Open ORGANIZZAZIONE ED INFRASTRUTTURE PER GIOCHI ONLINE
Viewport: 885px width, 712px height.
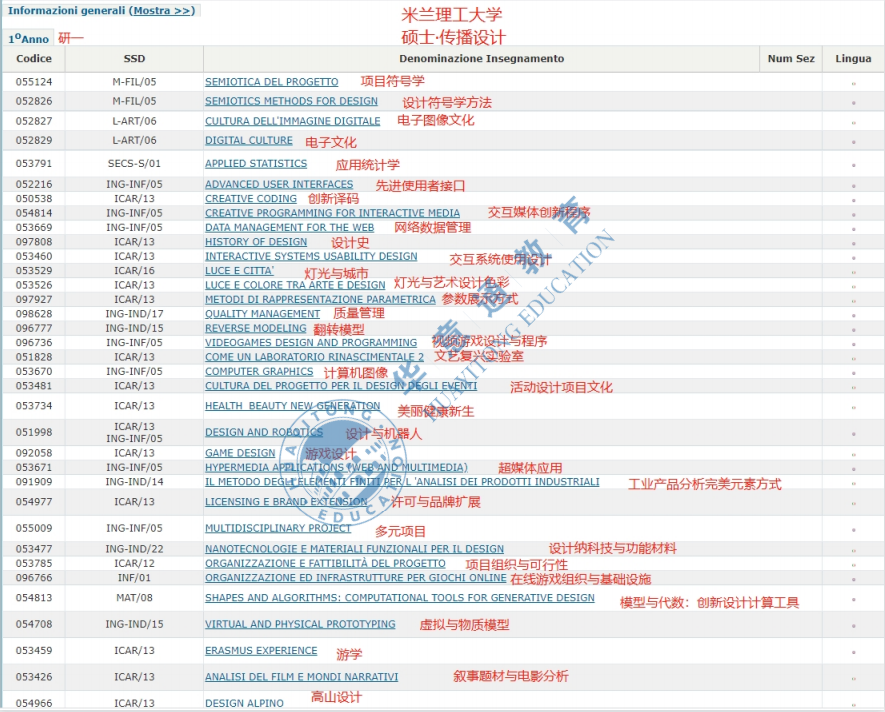click(356, 578)
